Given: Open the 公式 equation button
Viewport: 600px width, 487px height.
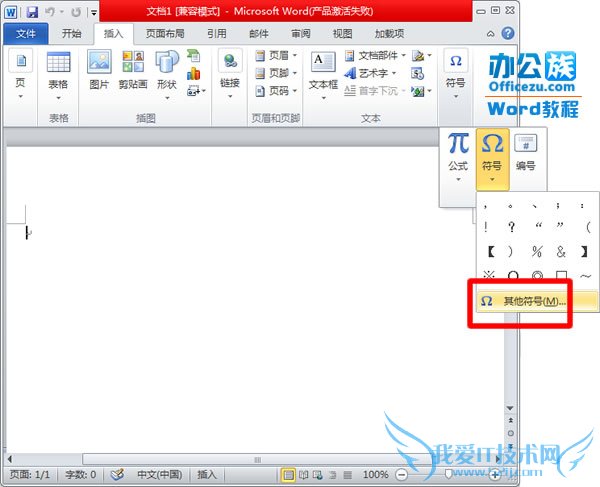Looking at the screenshot, I should 458,157.
